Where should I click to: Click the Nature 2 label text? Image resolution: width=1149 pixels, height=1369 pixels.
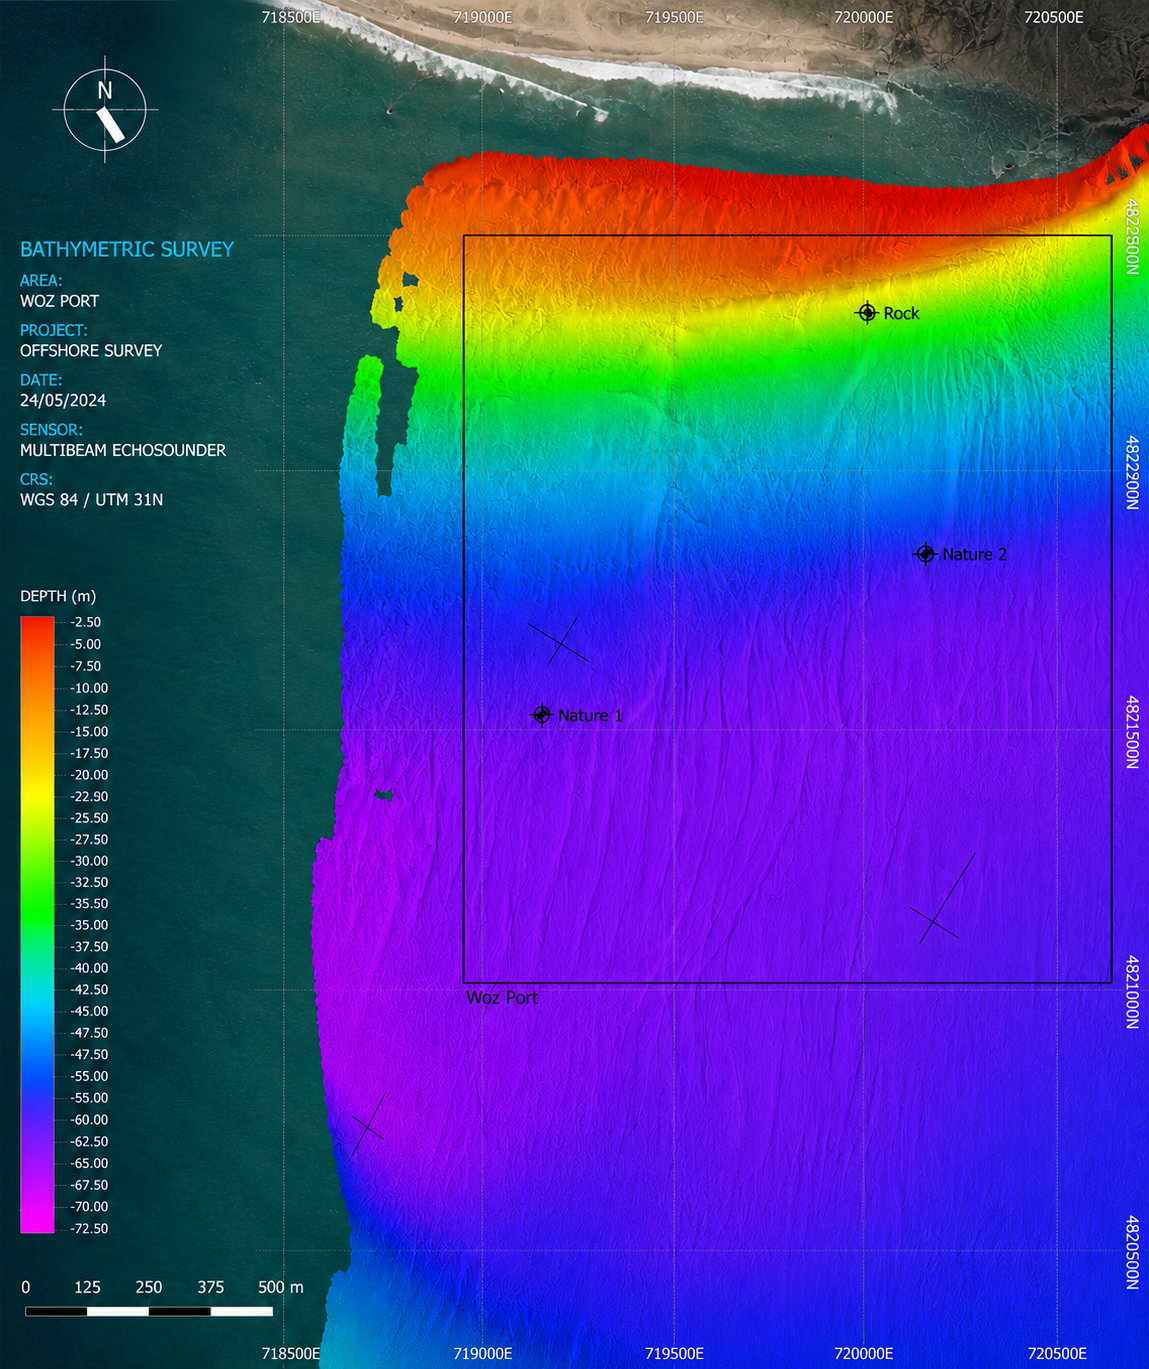click(975, 554)
